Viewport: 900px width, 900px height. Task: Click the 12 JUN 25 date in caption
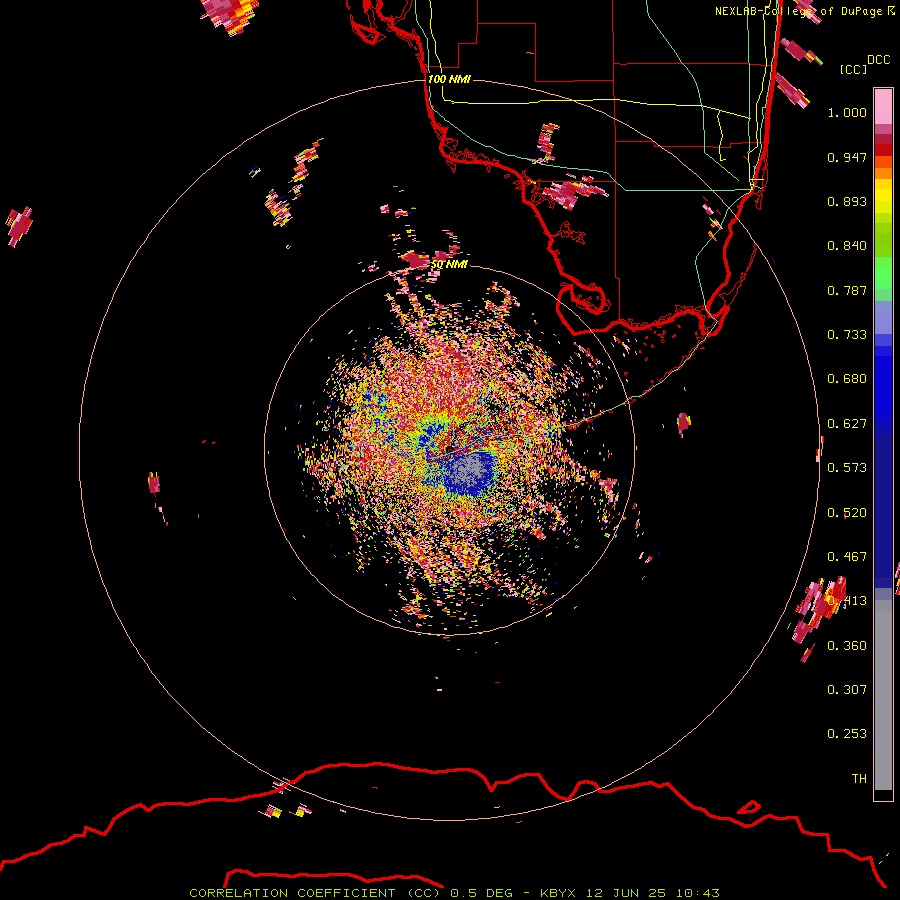click(x=626, y=893)
